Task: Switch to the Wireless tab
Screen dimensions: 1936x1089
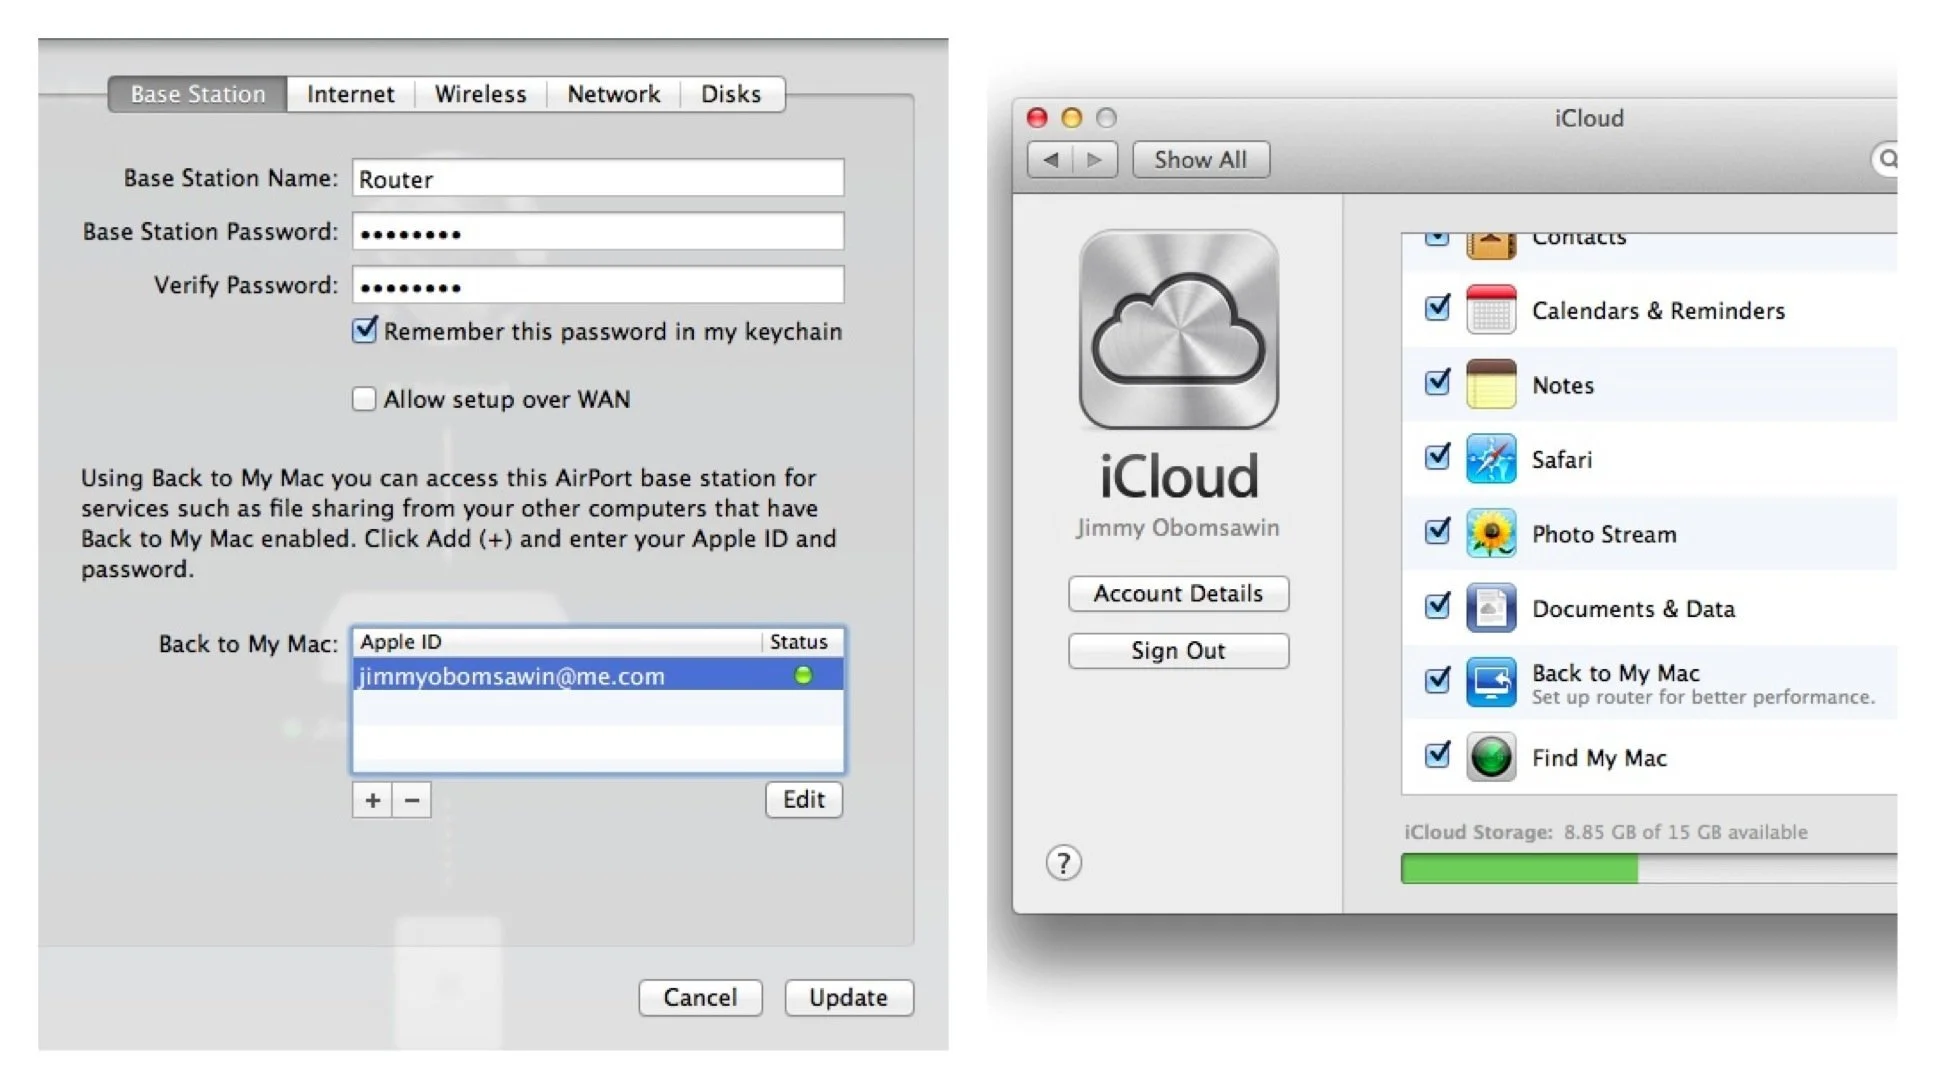Action: point(480,94)
